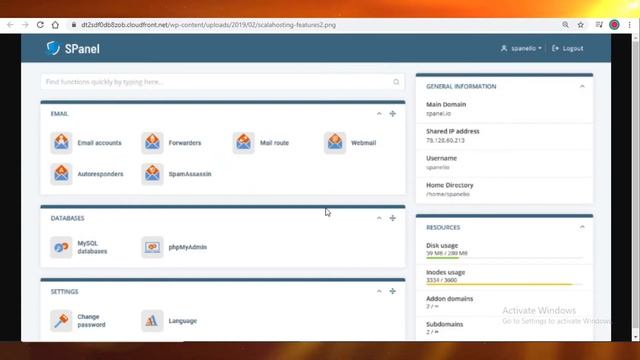Open the Mail route icon
Viewport: 640px width, 360px height.
244,143
